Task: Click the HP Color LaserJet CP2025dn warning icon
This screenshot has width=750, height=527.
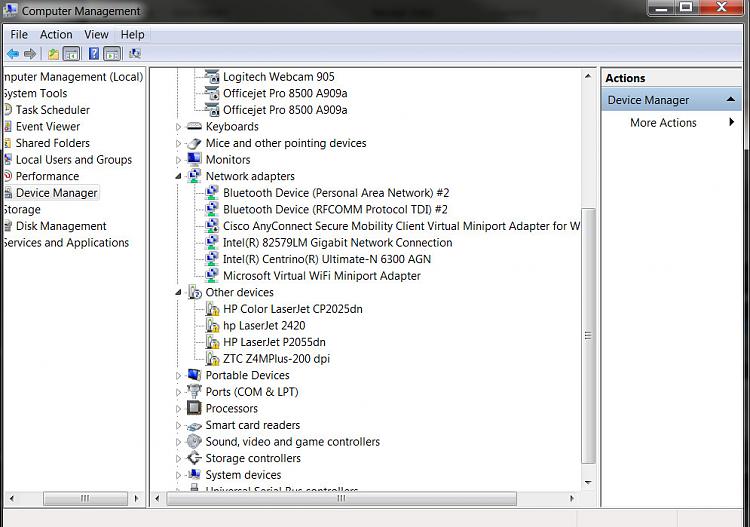Action: pyautogui.click(x=212, y=309)
